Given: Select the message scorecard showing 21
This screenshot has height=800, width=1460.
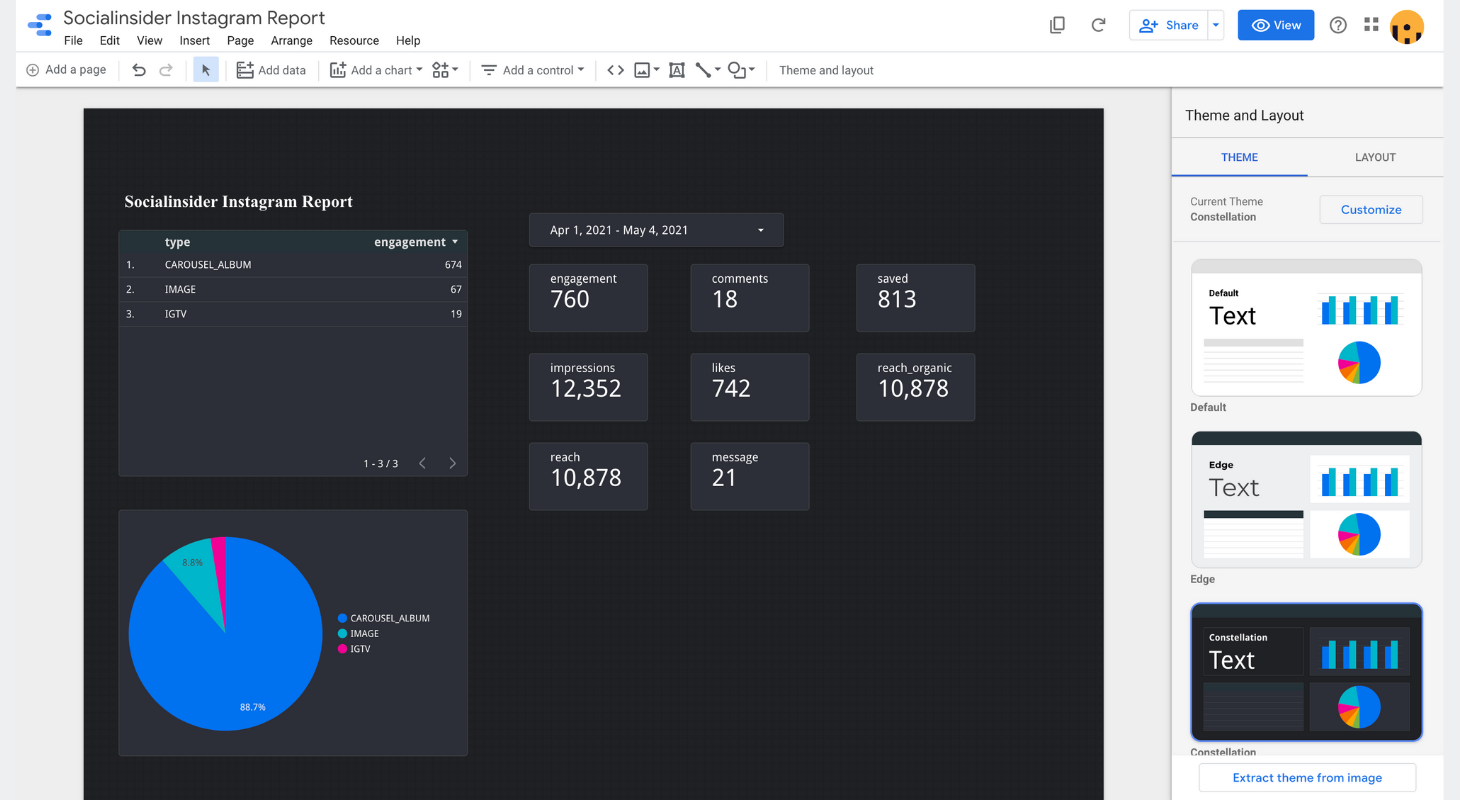Looking at the screenshot, I should 750,476.
